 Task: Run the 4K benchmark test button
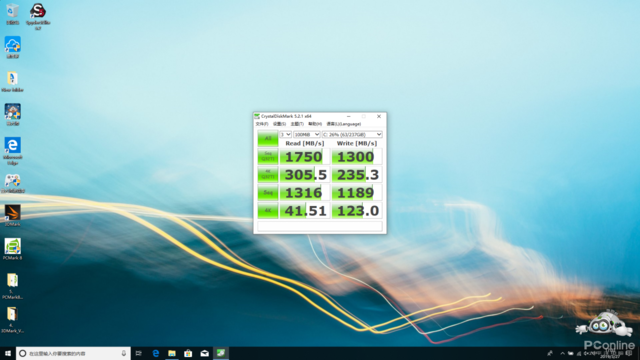(268, 211)
